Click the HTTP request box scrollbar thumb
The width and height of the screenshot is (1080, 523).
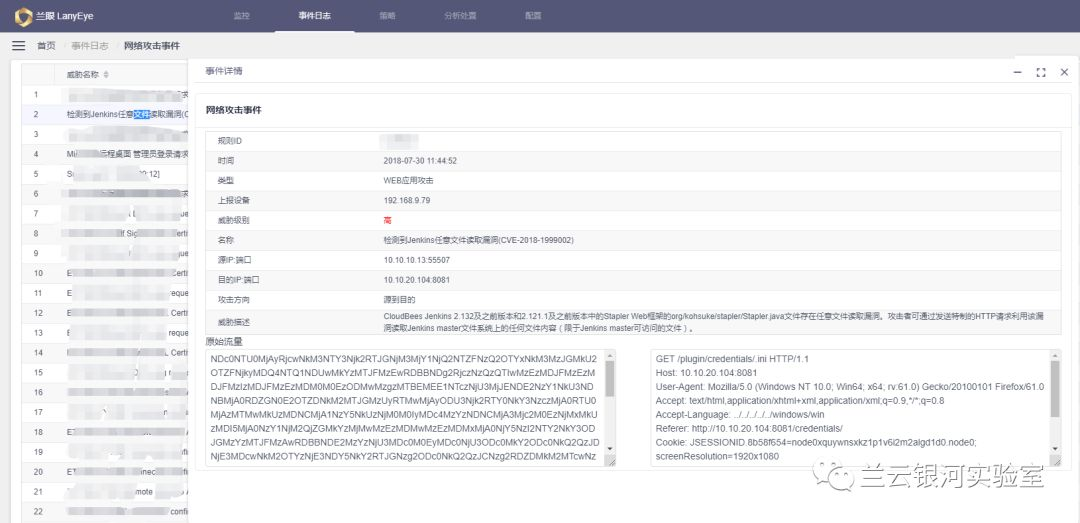click(x=1055, y=389)
